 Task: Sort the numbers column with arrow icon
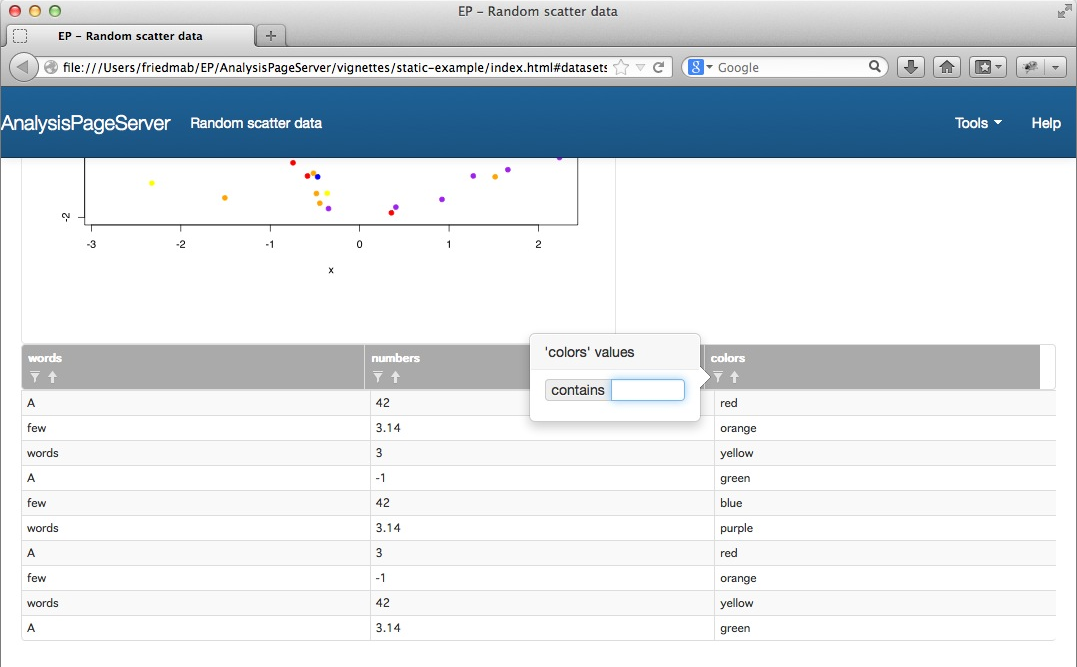coord(395,377)
